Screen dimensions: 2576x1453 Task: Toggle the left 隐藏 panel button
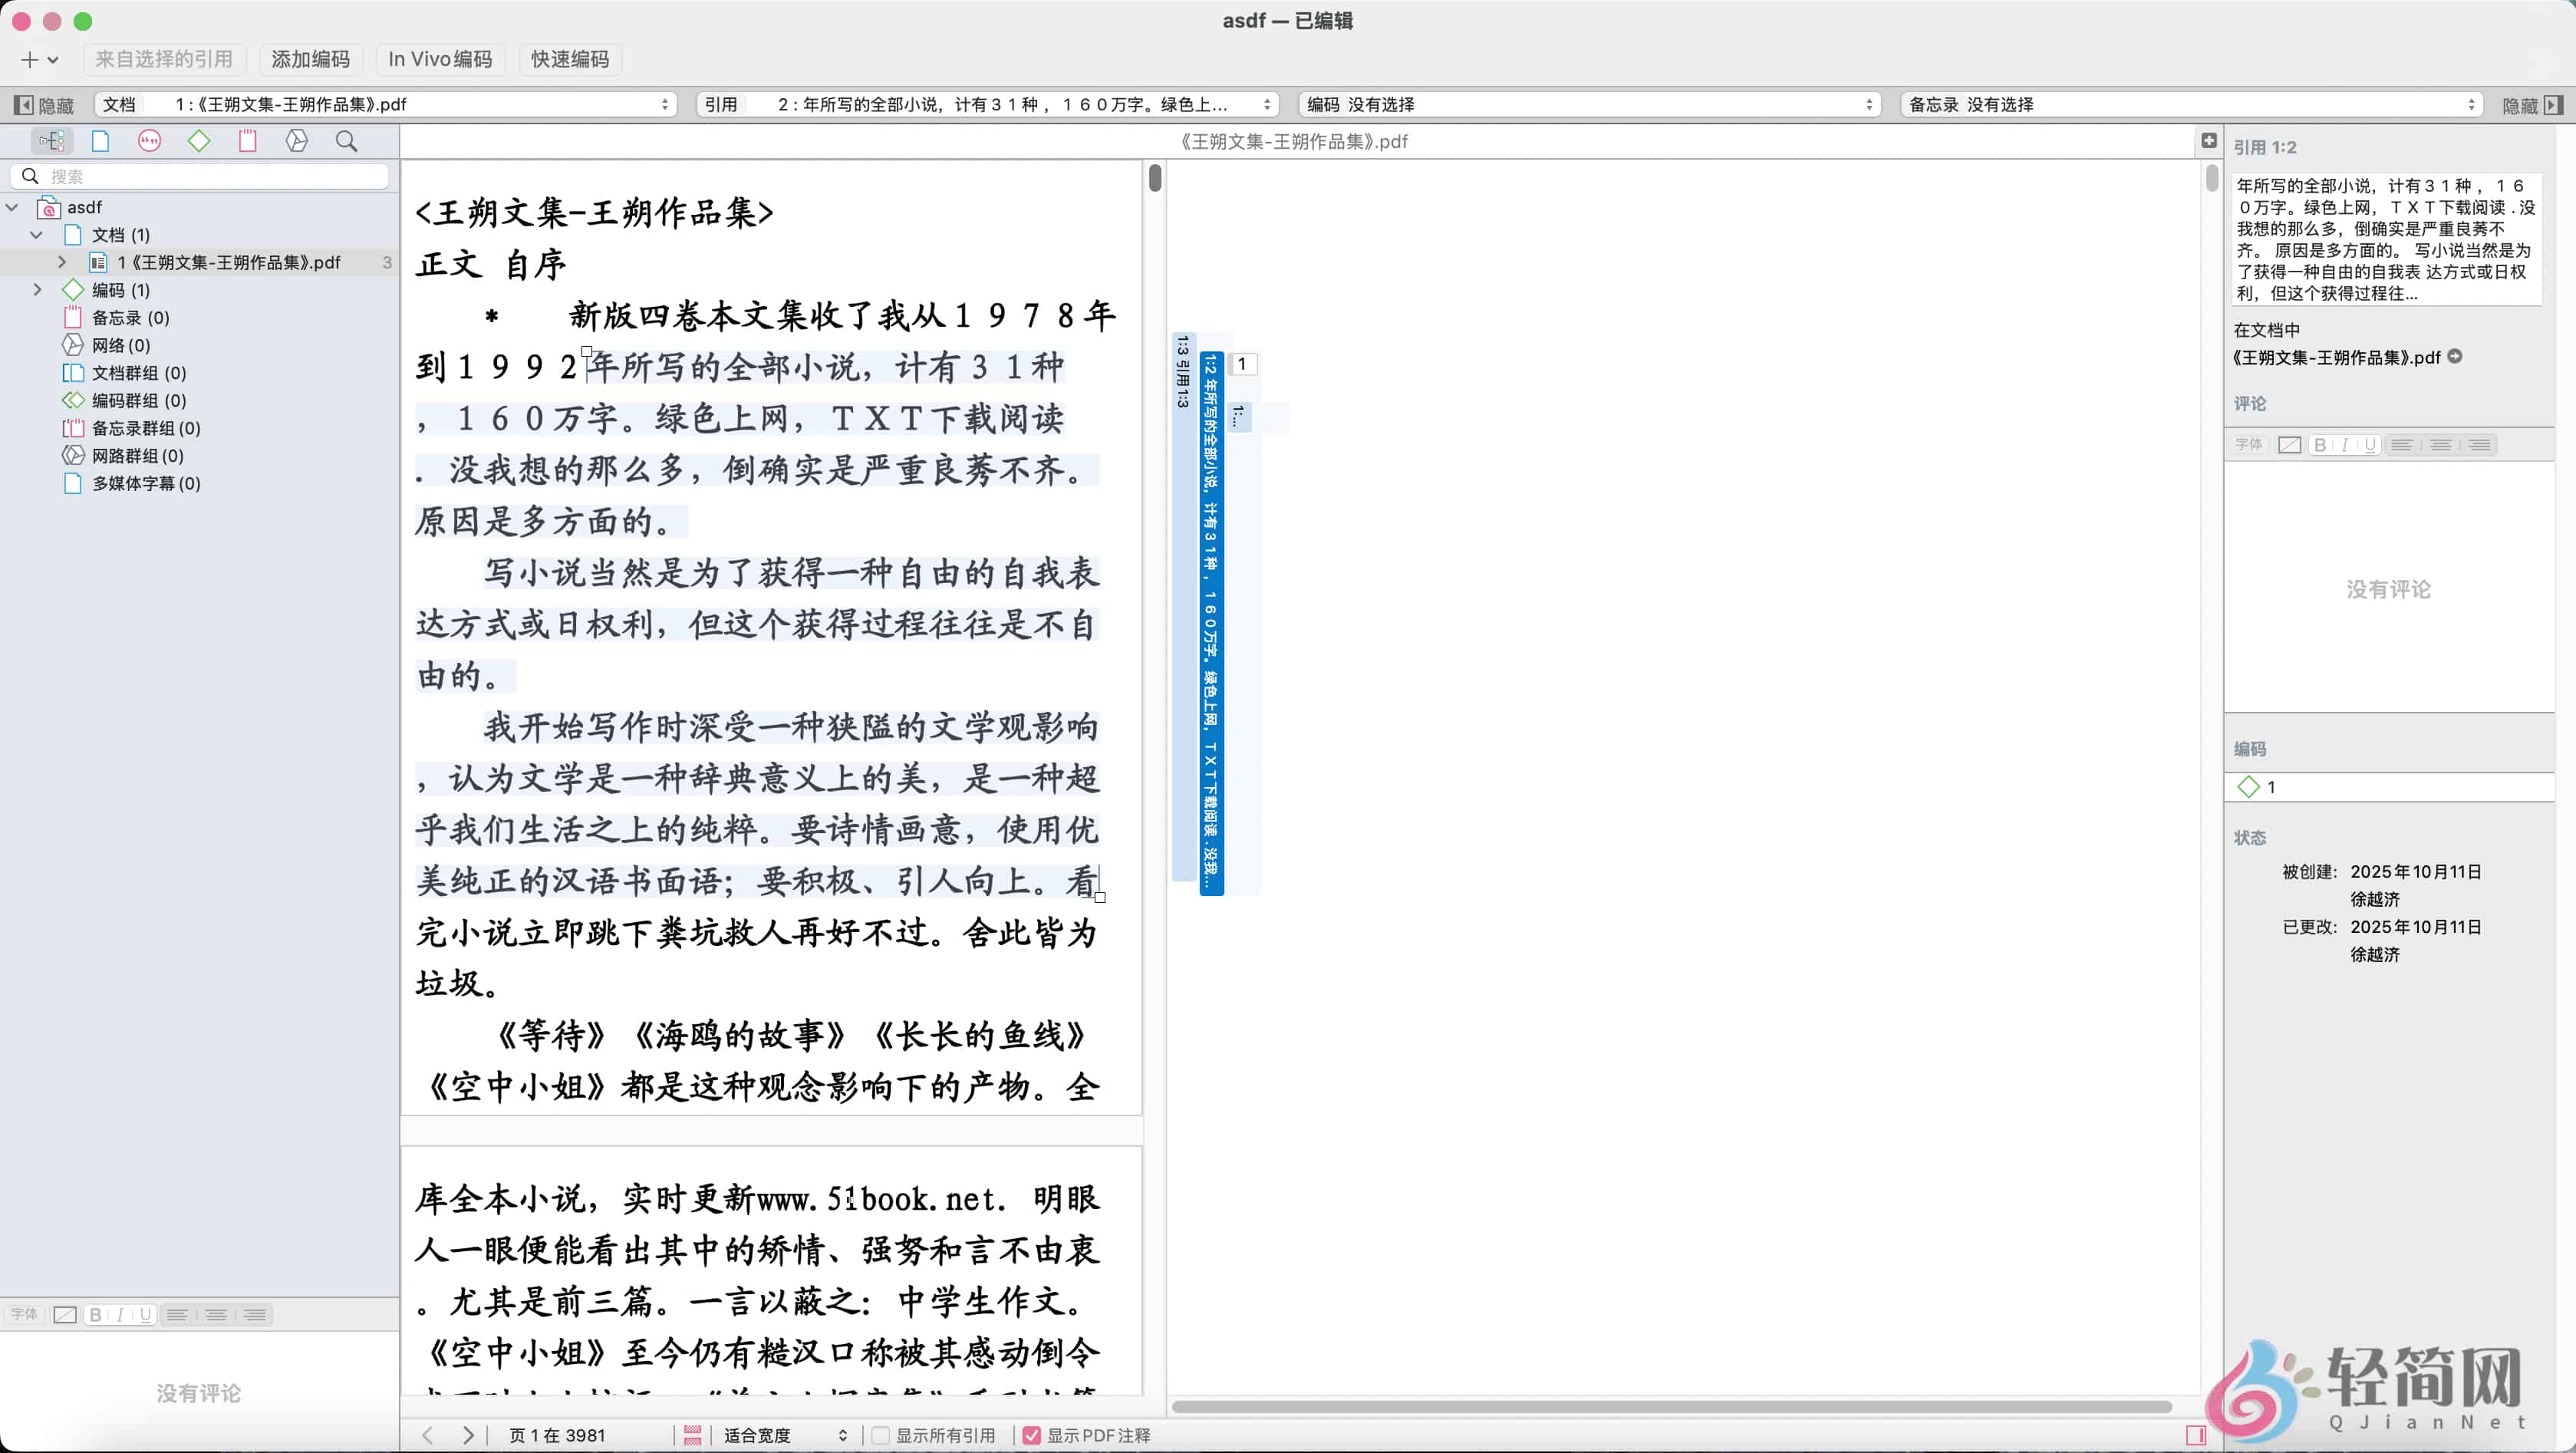(x=44, y=105)
